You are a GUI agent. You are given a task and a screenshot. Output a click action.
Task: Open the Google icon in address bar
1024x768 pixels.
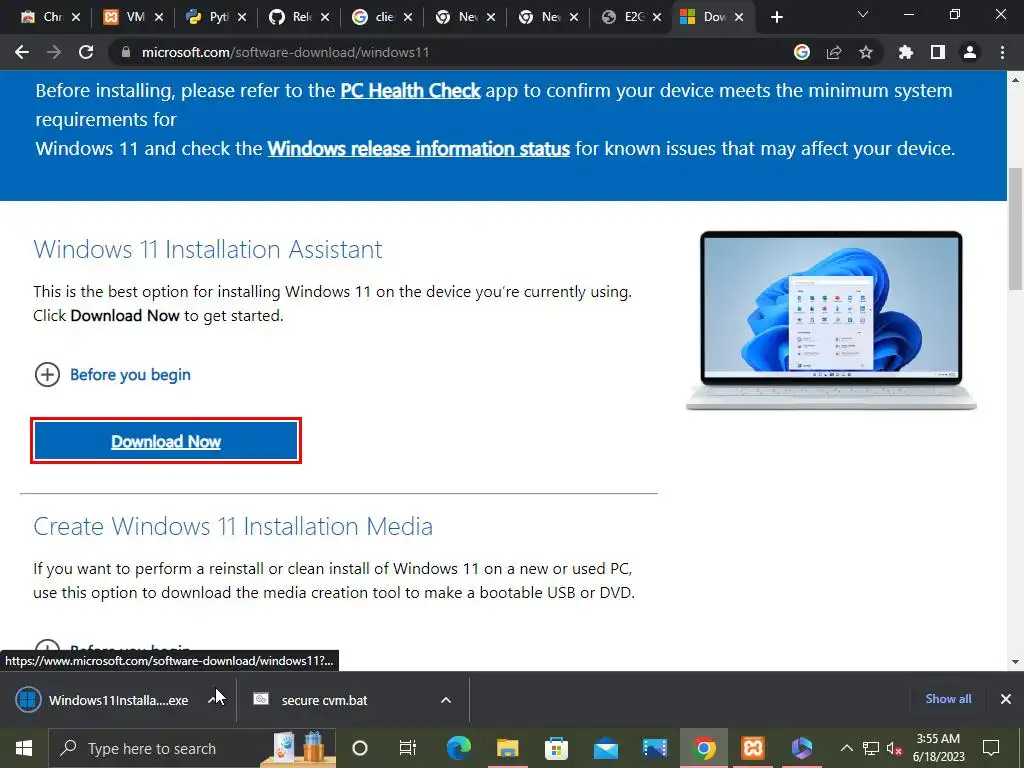[802, 52]
